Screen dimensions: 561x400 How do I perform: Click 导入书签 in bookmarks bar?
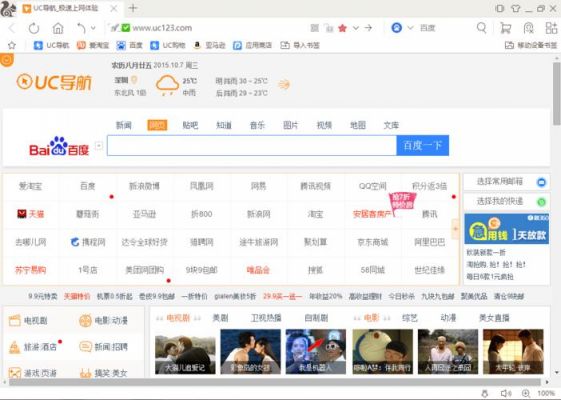[300, 45]
